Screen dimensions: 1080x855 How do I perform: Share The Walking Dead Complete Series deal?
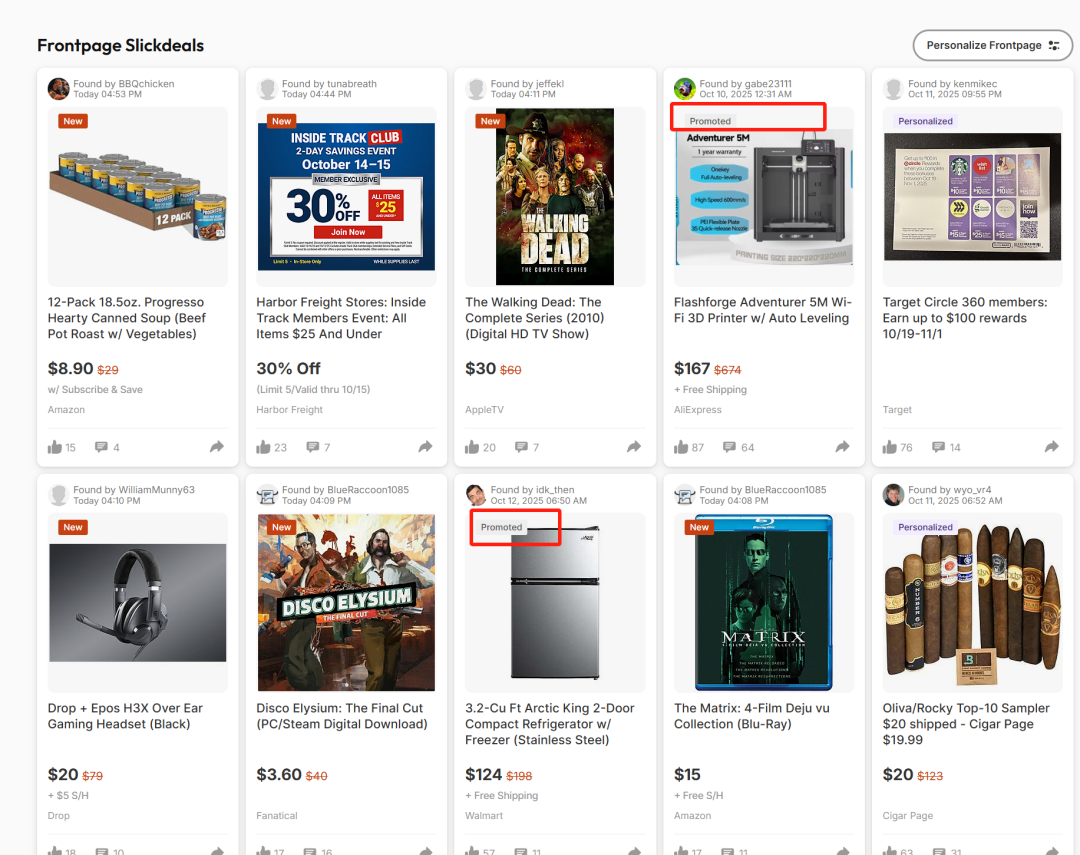pos(634,447)
